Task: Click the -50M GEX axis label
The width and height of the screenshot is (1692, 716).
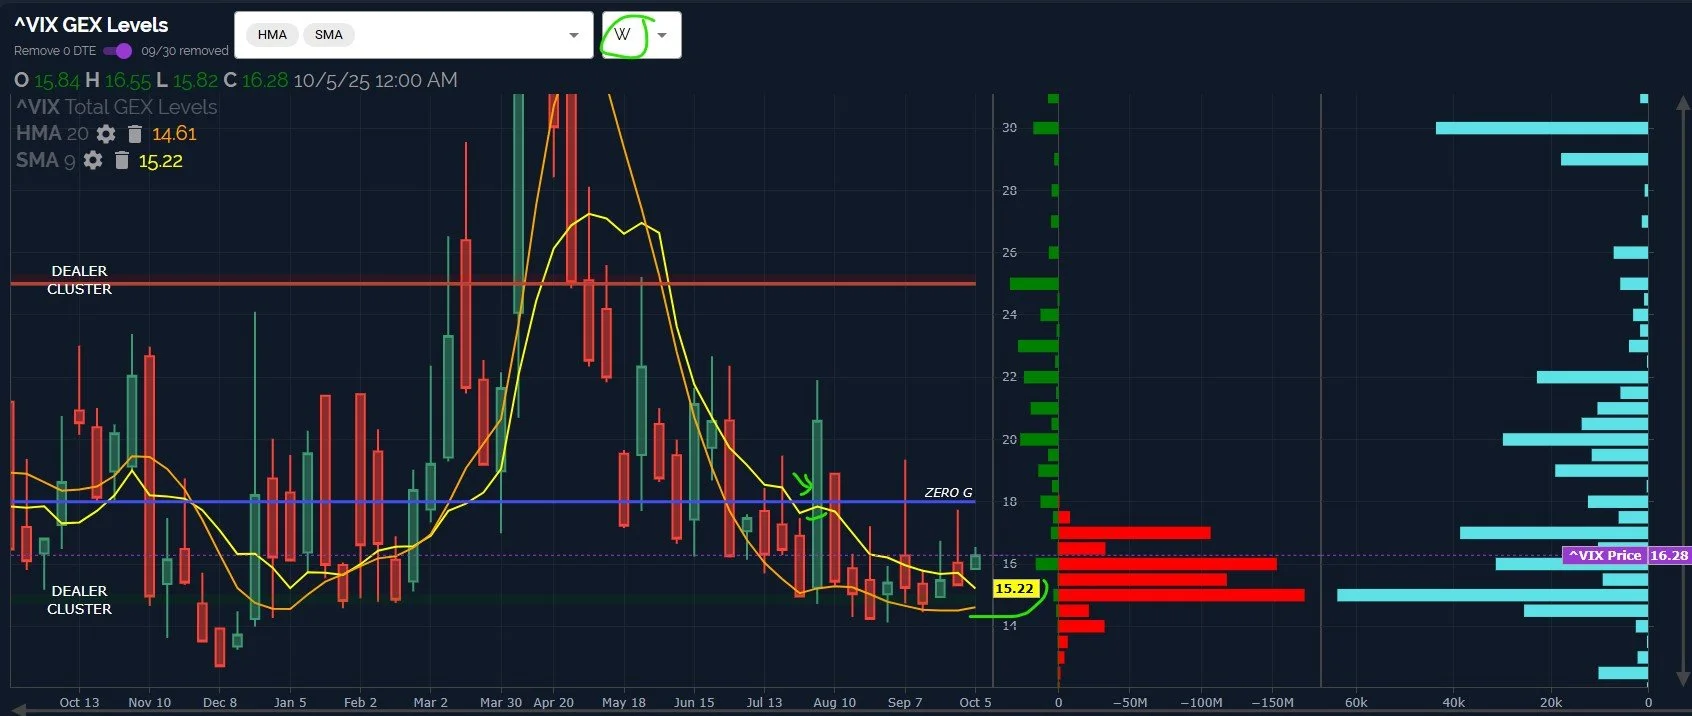Action: point(1130,702)
